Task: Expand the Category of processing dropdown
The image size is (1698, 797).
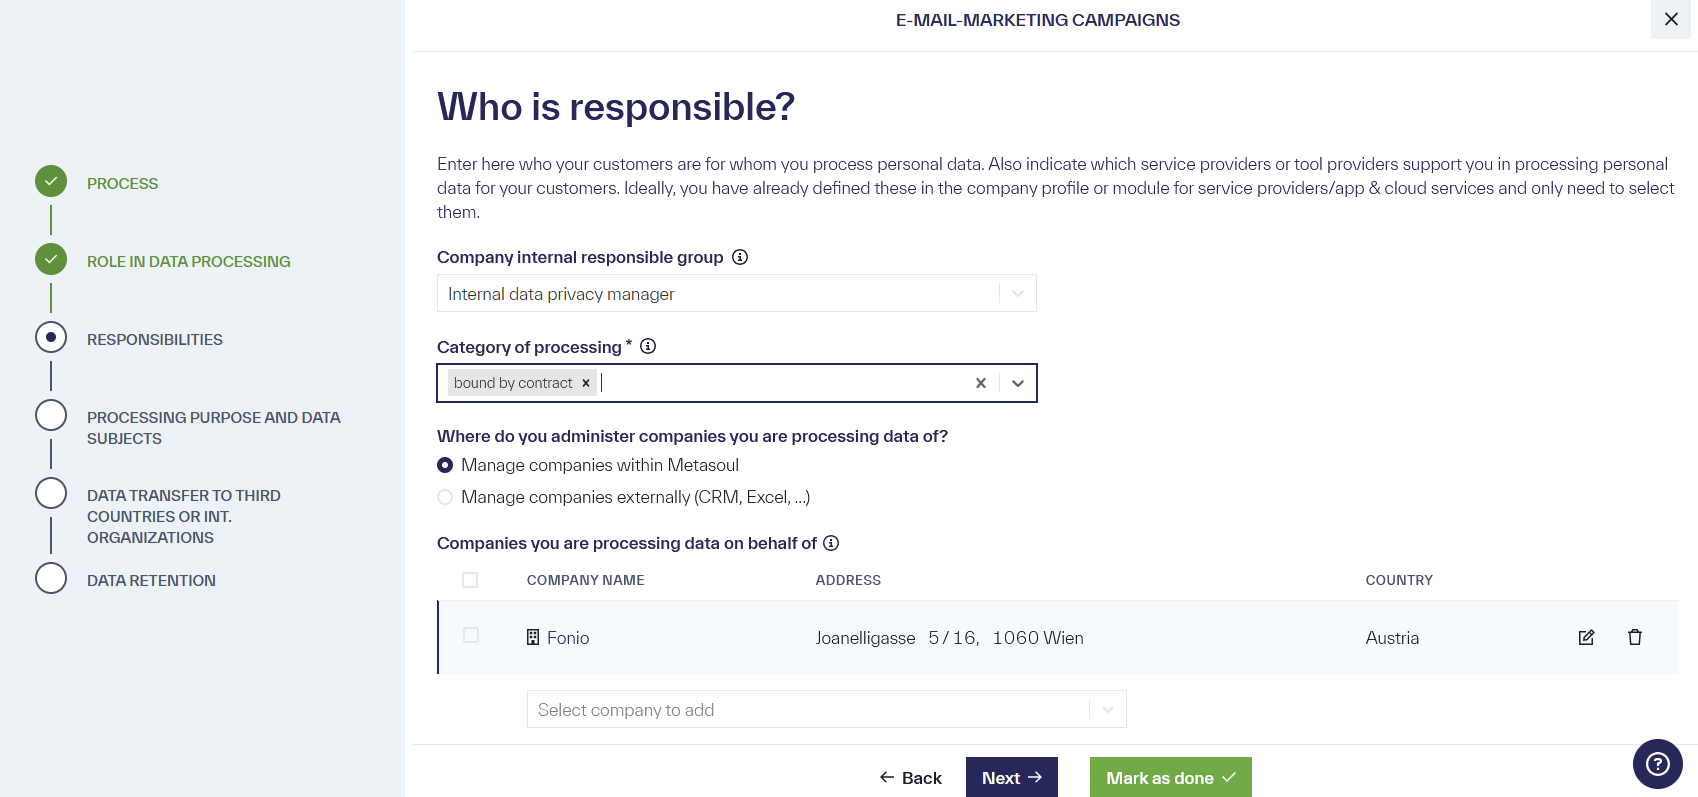Action: (x=1018, y=383)
